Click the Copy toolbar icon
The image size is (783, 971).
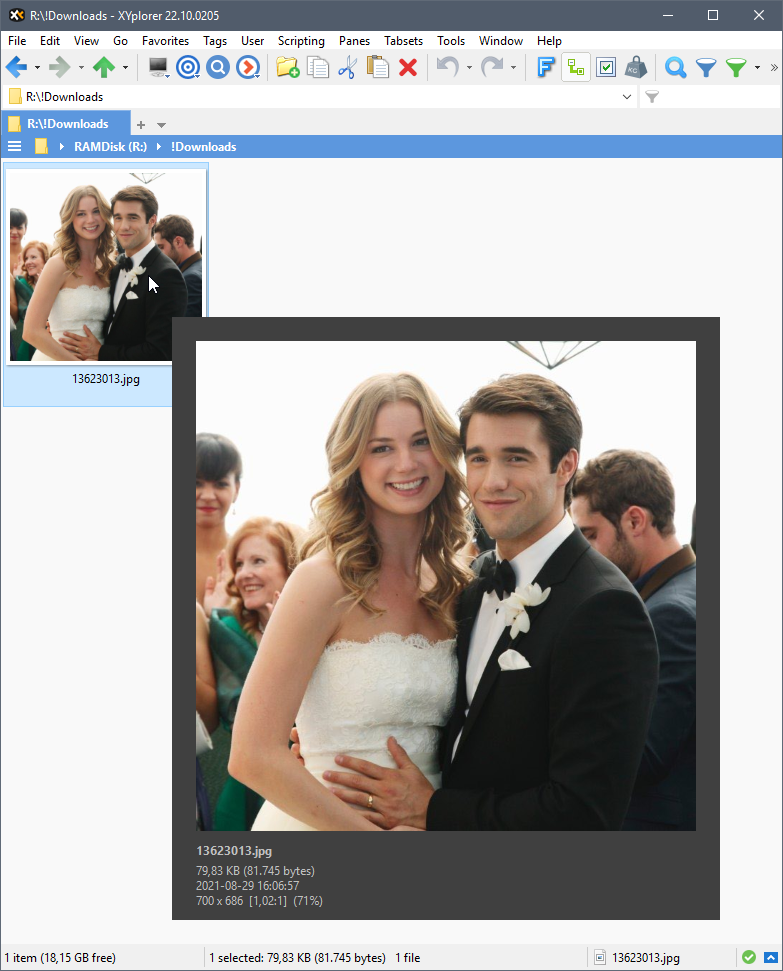(x=318, y=68)
